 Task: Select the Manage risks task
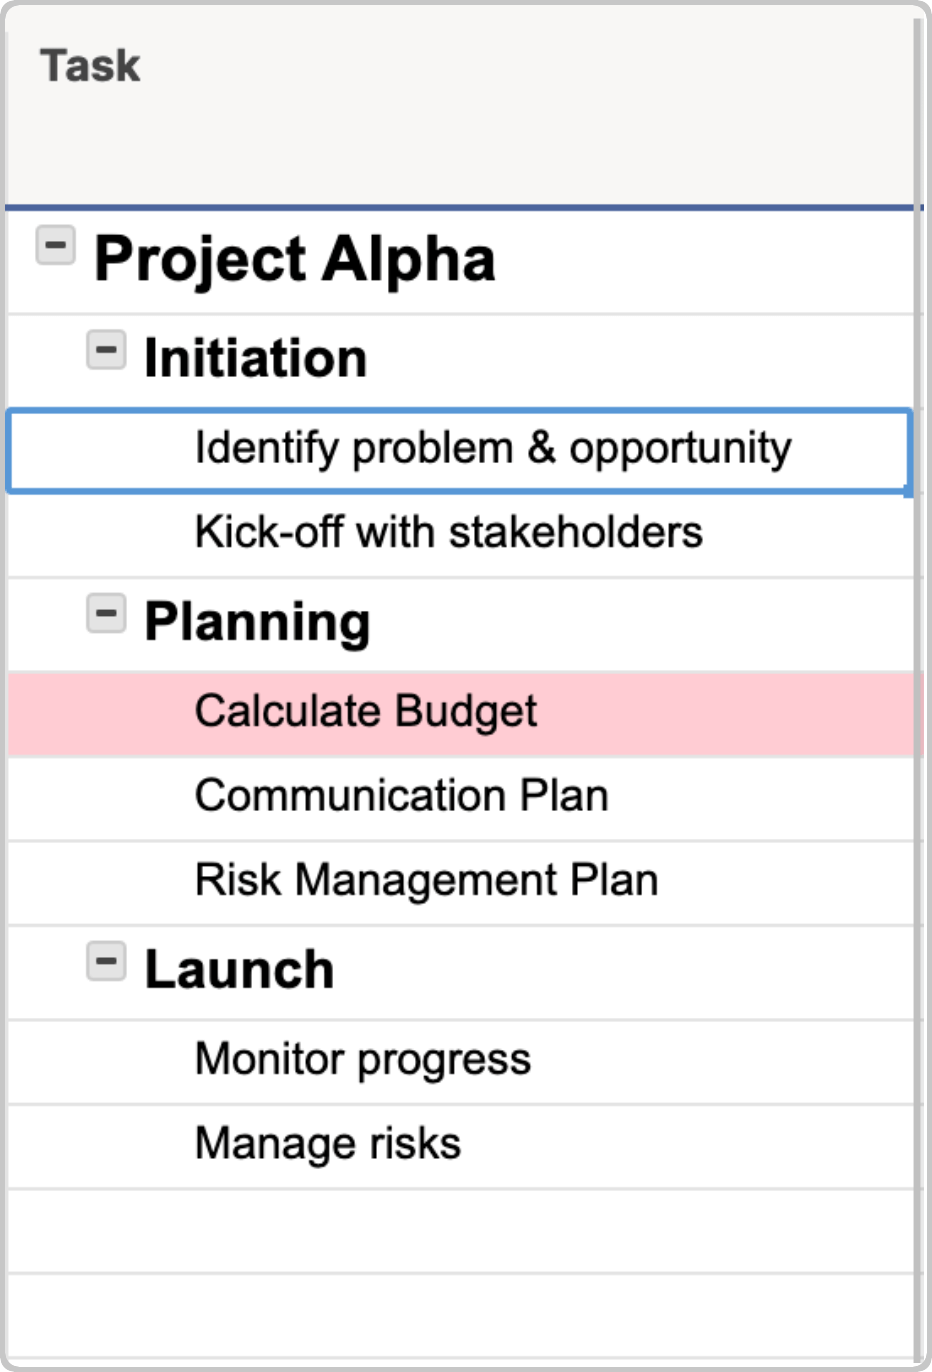(x=328, y=1143)
